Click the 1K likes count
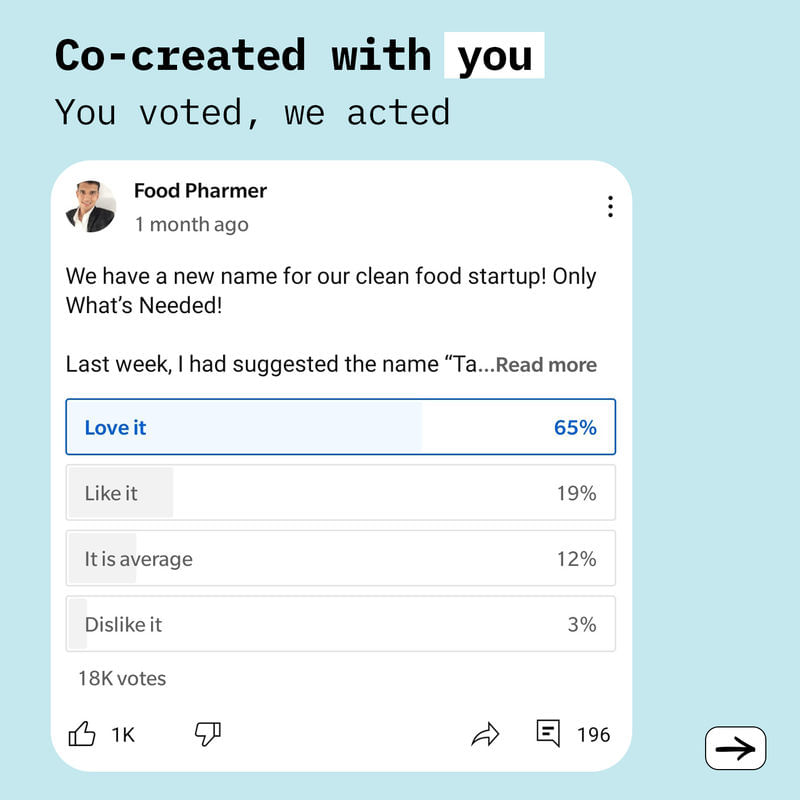Screen dimensions: 800x800 [x=123, y=735]
